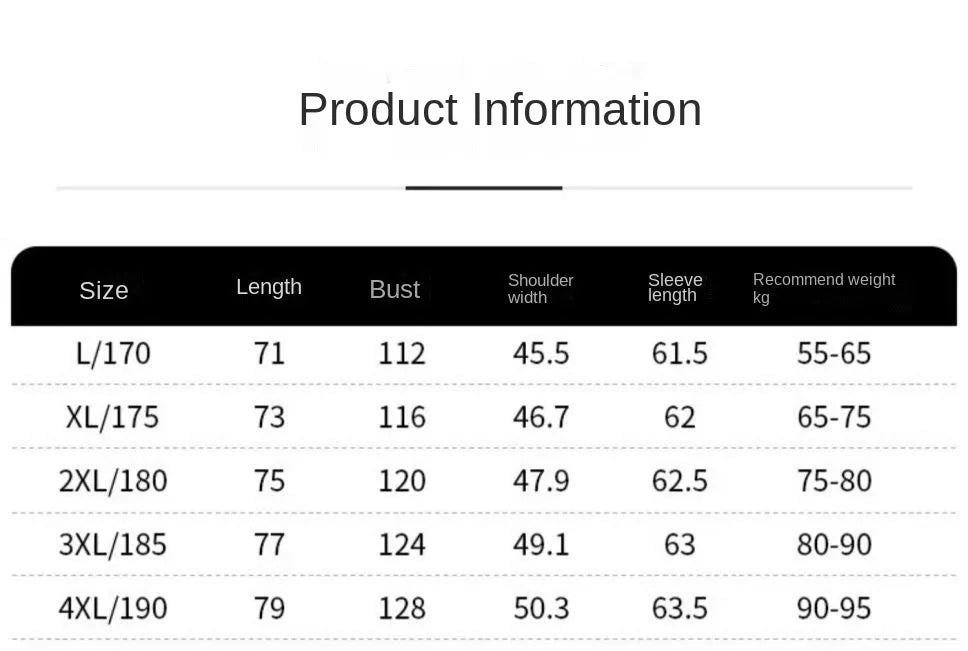Click the Bust column header
Image resolution: width=968 pixels, height=651 pixels.
[x=394, y=289]
